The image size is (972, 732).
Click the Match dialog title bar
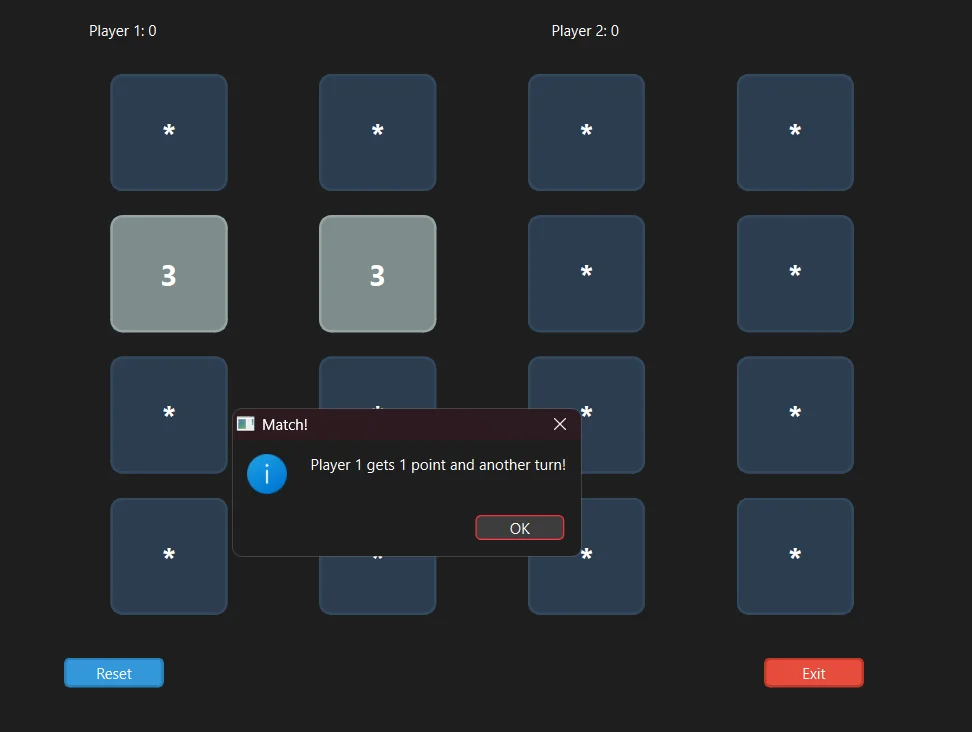point(380,424)
